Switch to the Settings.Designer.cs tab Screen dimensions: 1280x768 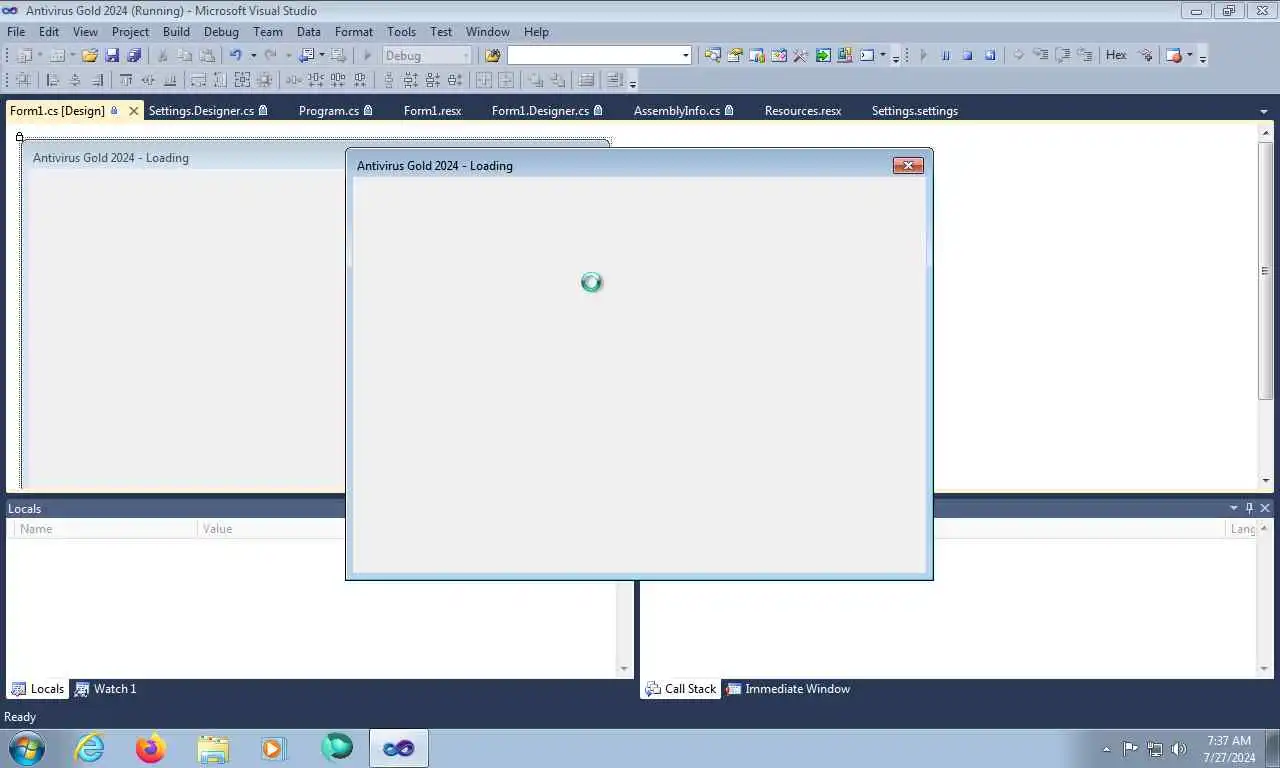click(208, 111)
